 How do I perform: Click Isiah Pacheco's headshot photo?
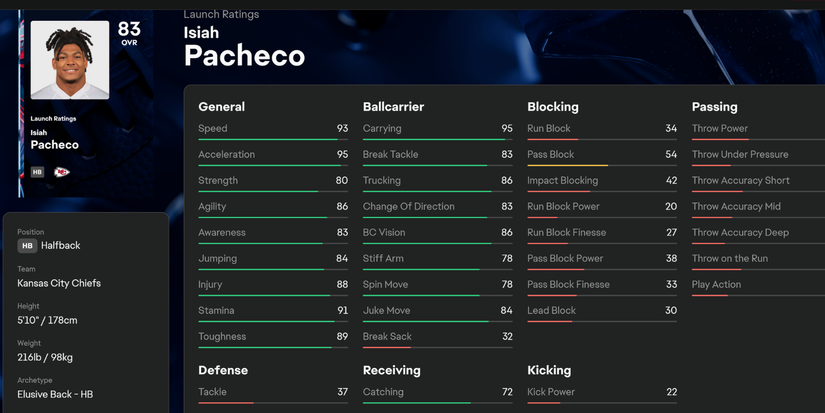69,60
